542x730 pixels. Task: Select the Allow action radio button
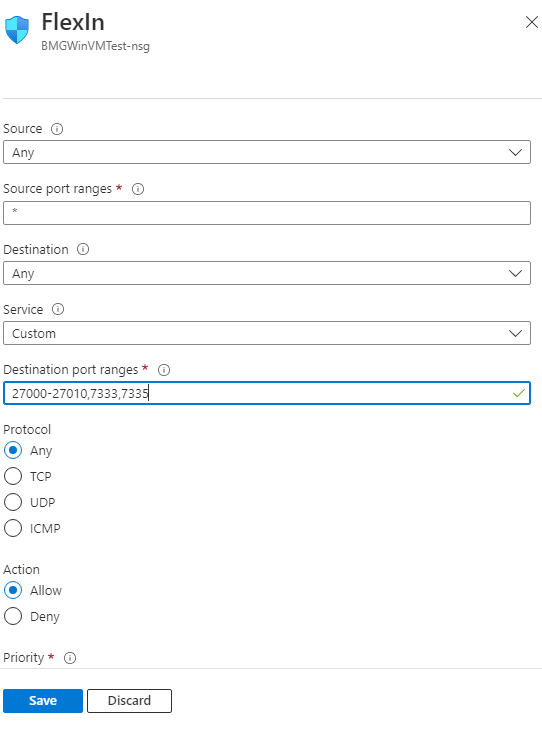click(13, 590)
